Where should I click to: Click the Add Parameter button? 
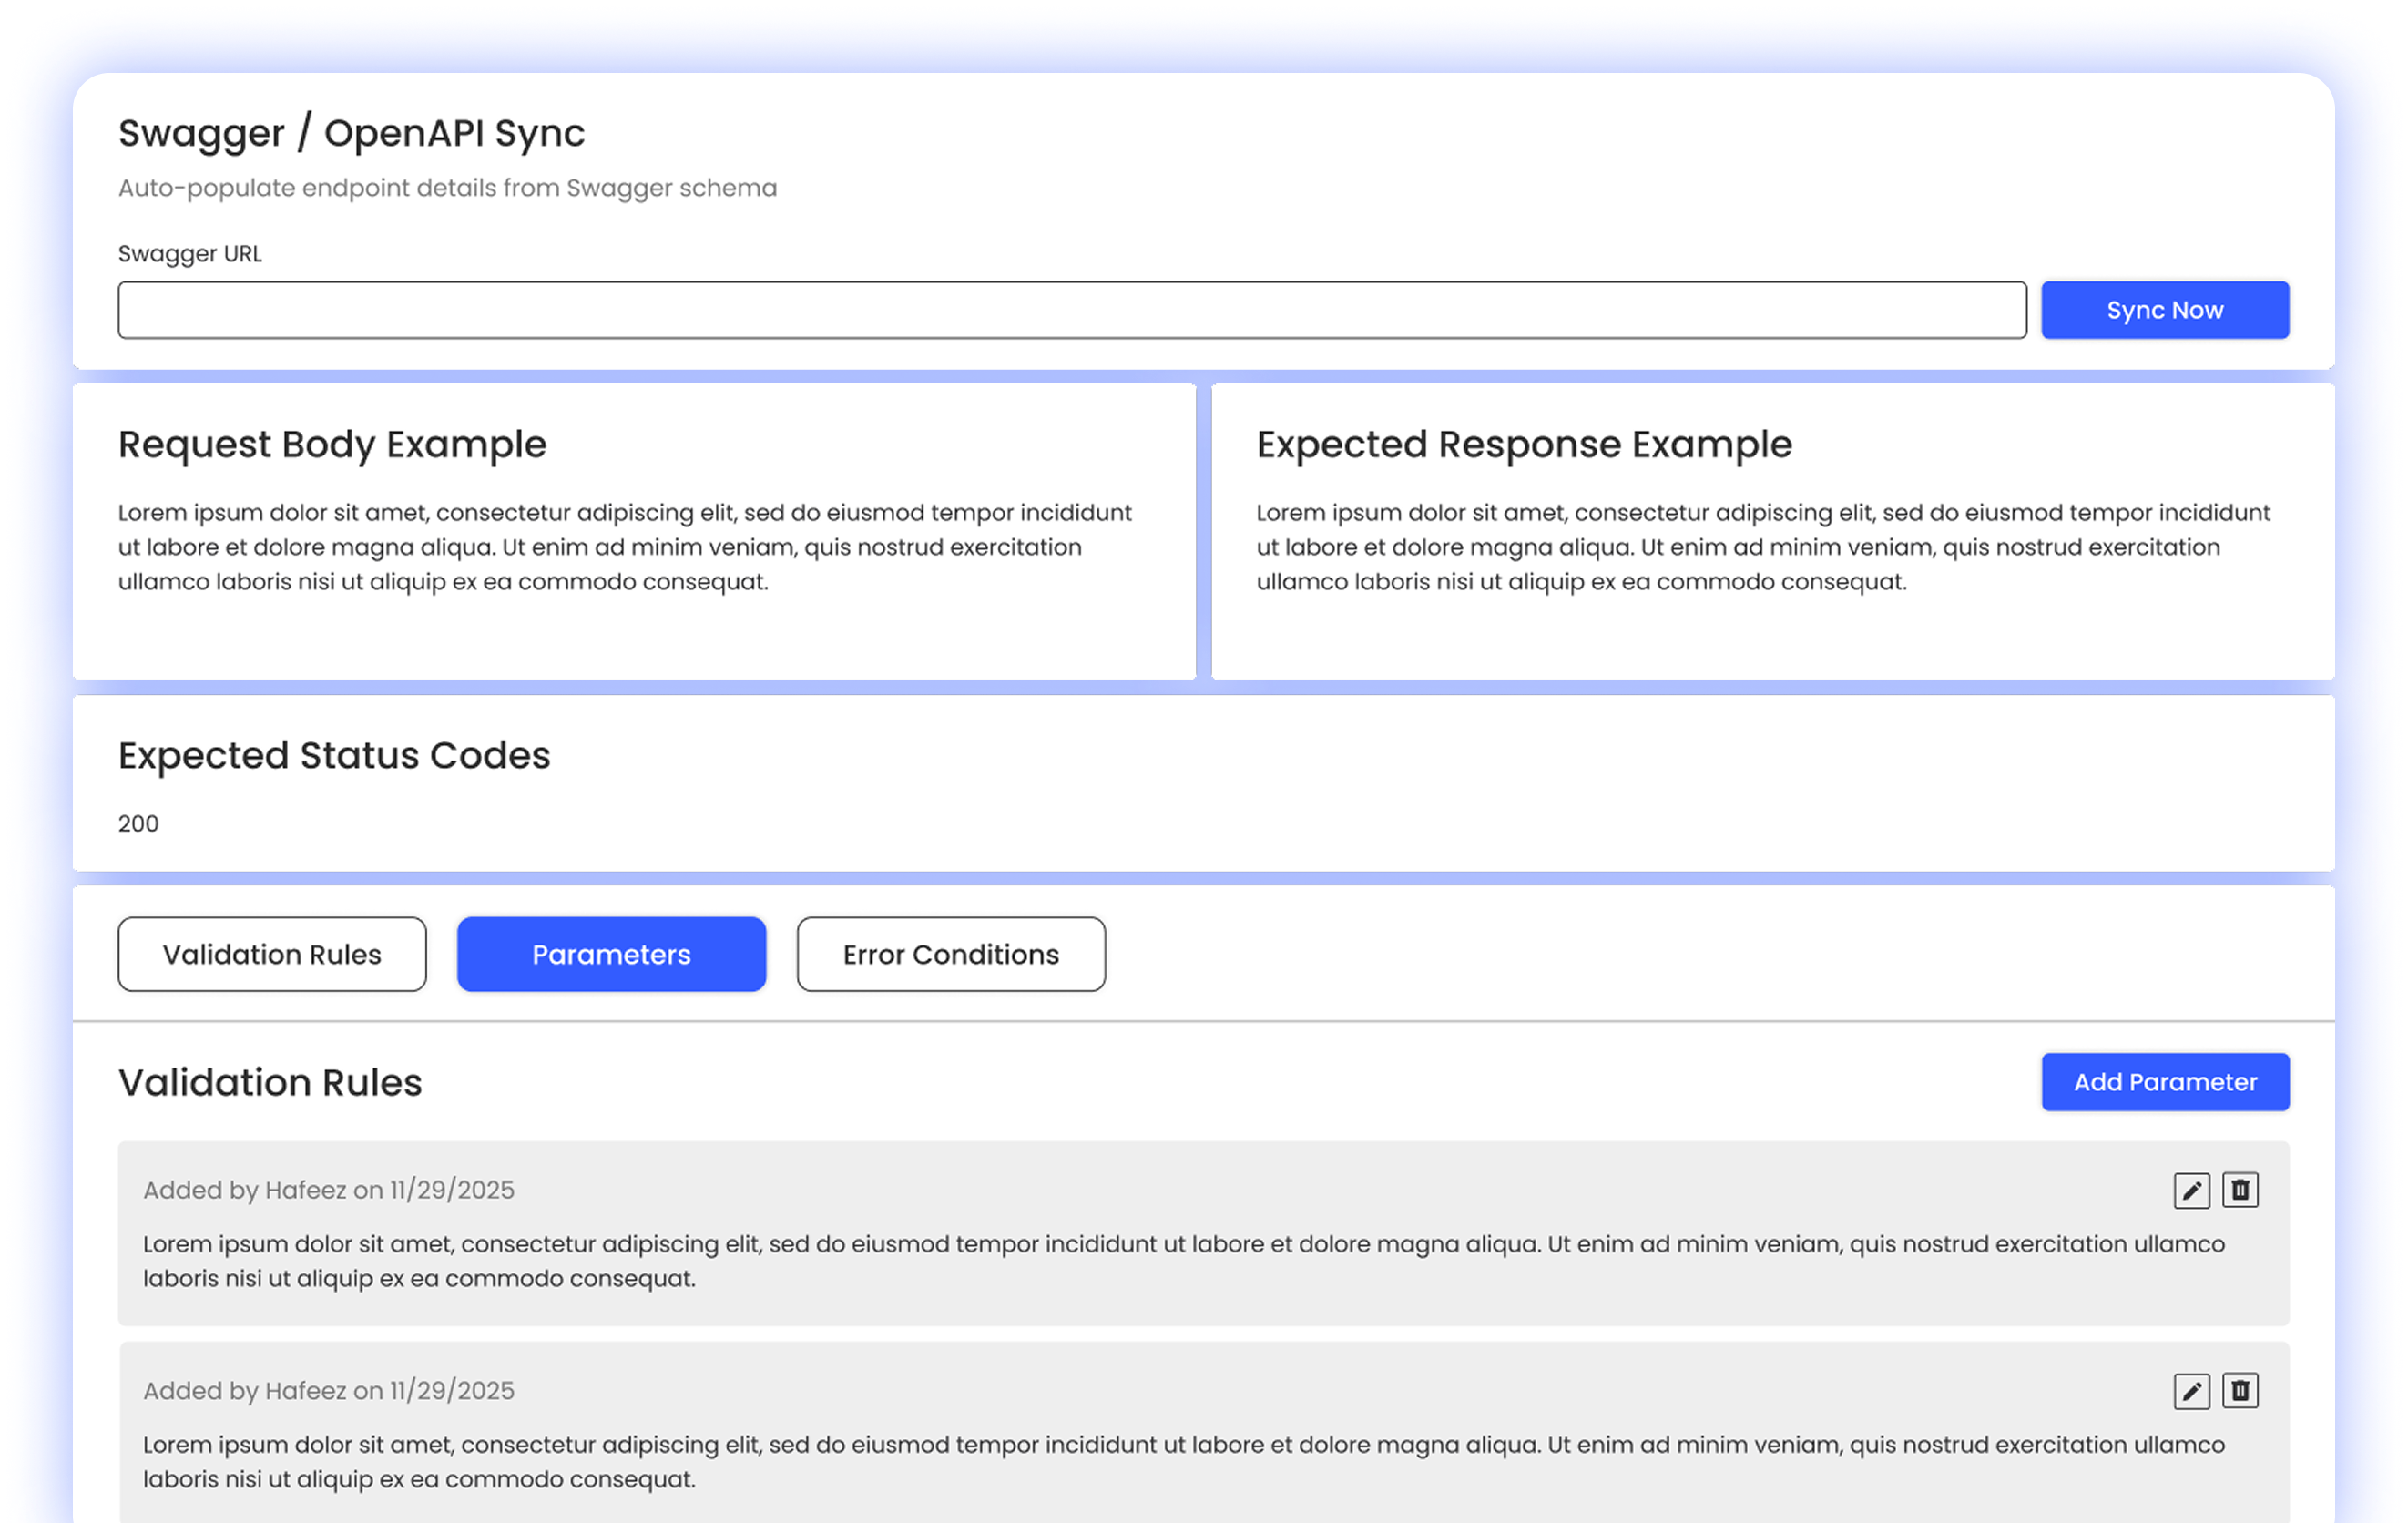point(2165,1082)
